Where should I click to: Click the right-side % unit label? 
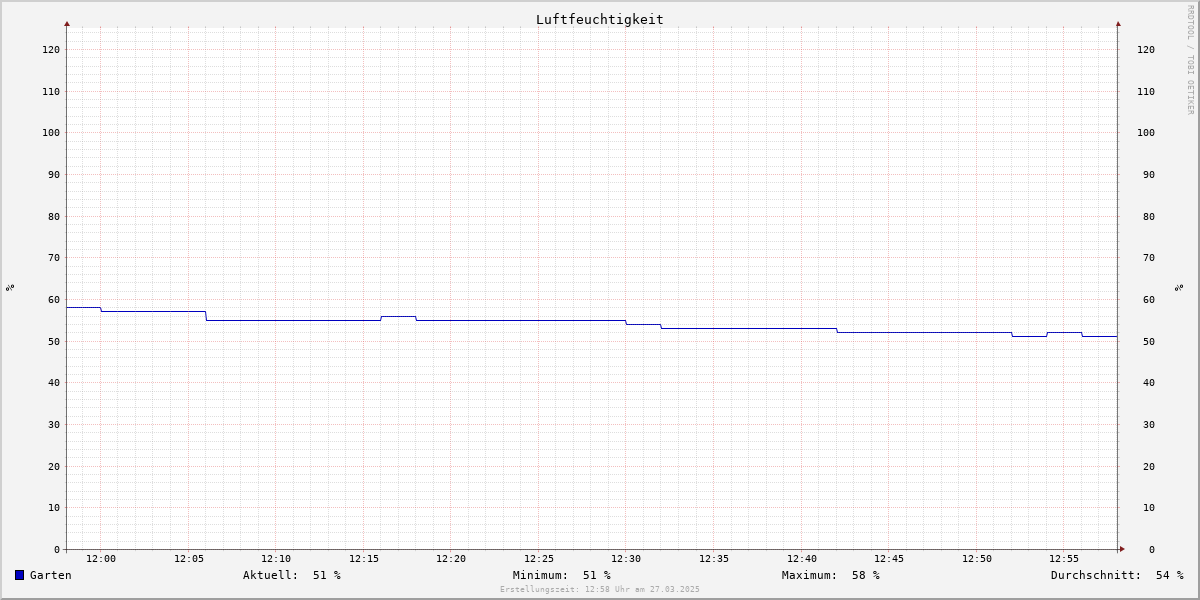click(x=1179, y=287)
